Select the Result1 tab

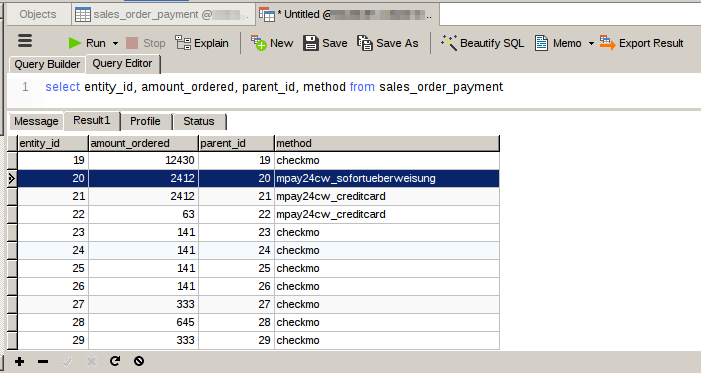coord(92,120)
